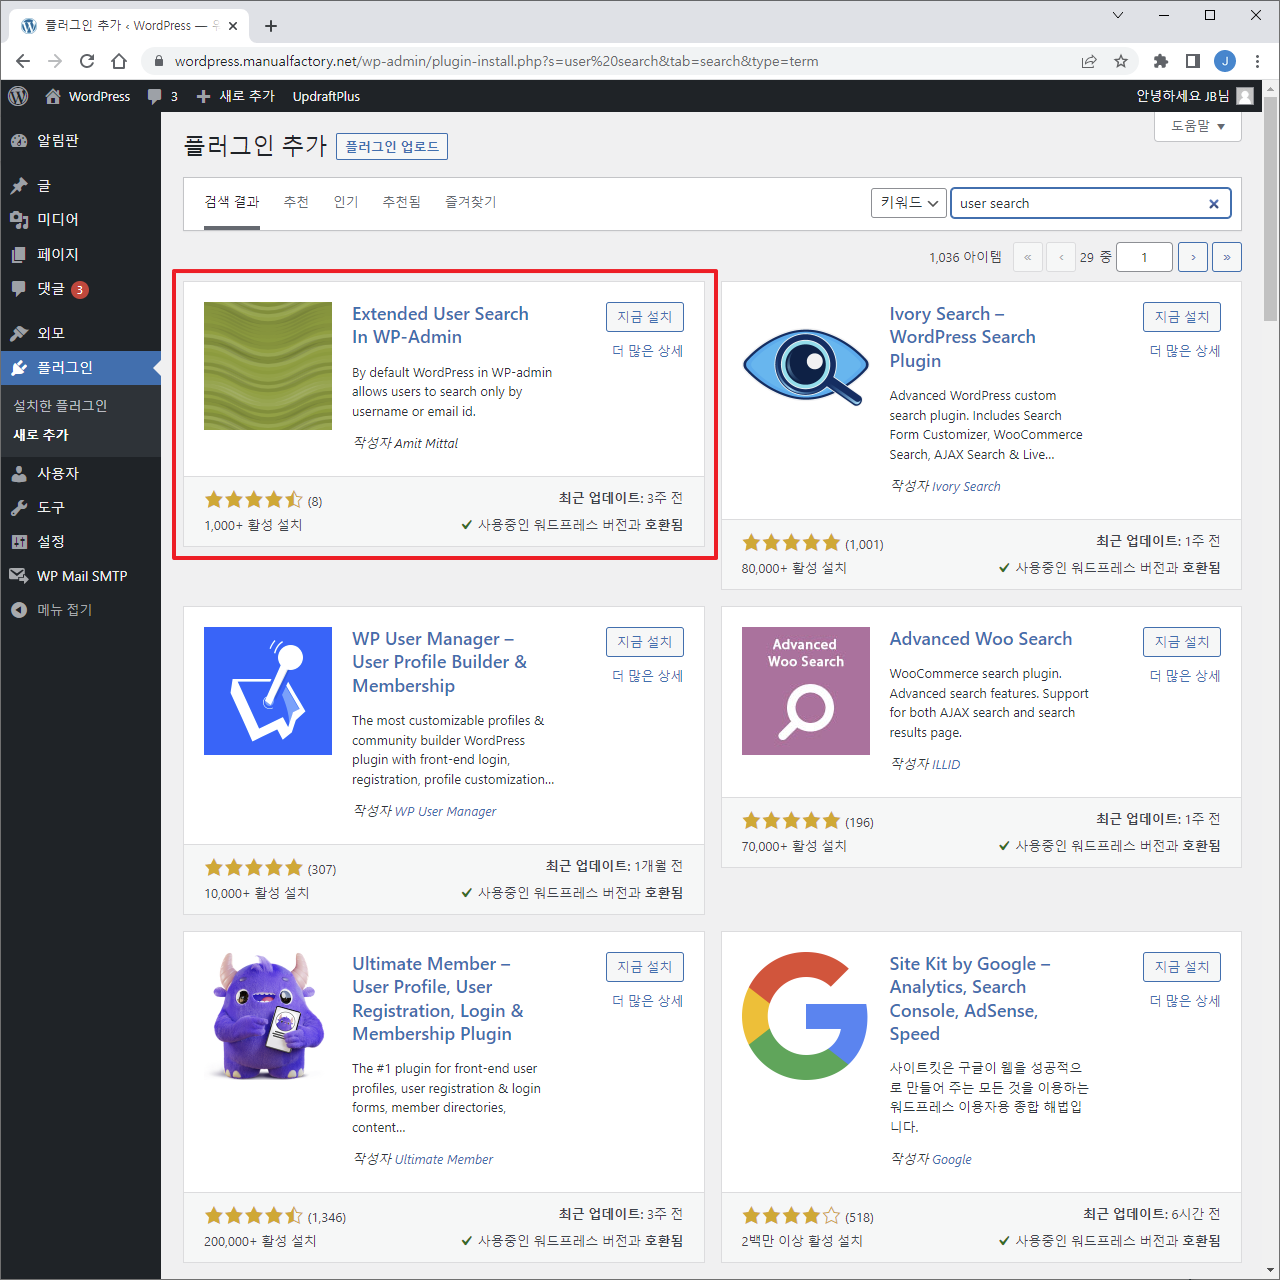Click the Ultimate Member monster thumbnail
1280x1280 pixels.
[268, 1016]
